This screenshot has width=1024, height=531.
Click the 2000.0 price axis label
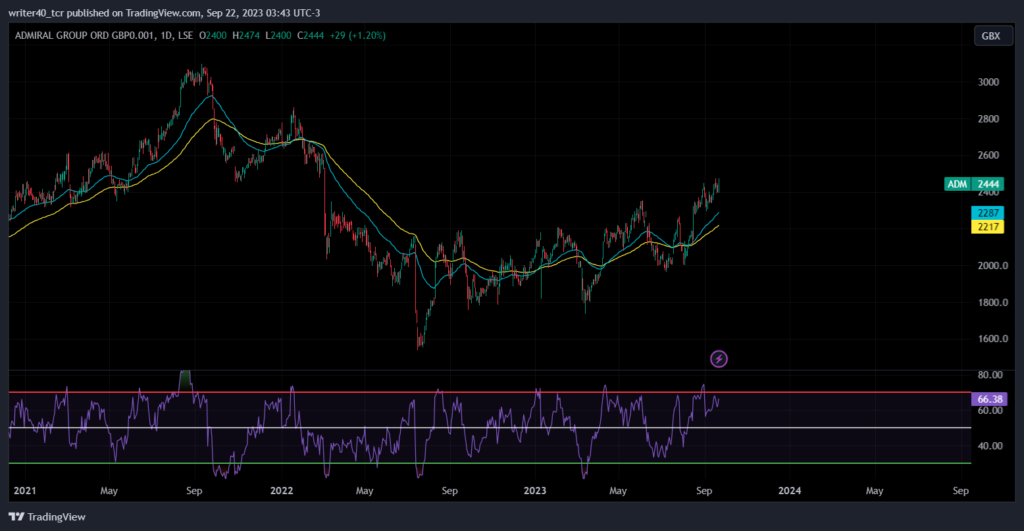point(993,266)
